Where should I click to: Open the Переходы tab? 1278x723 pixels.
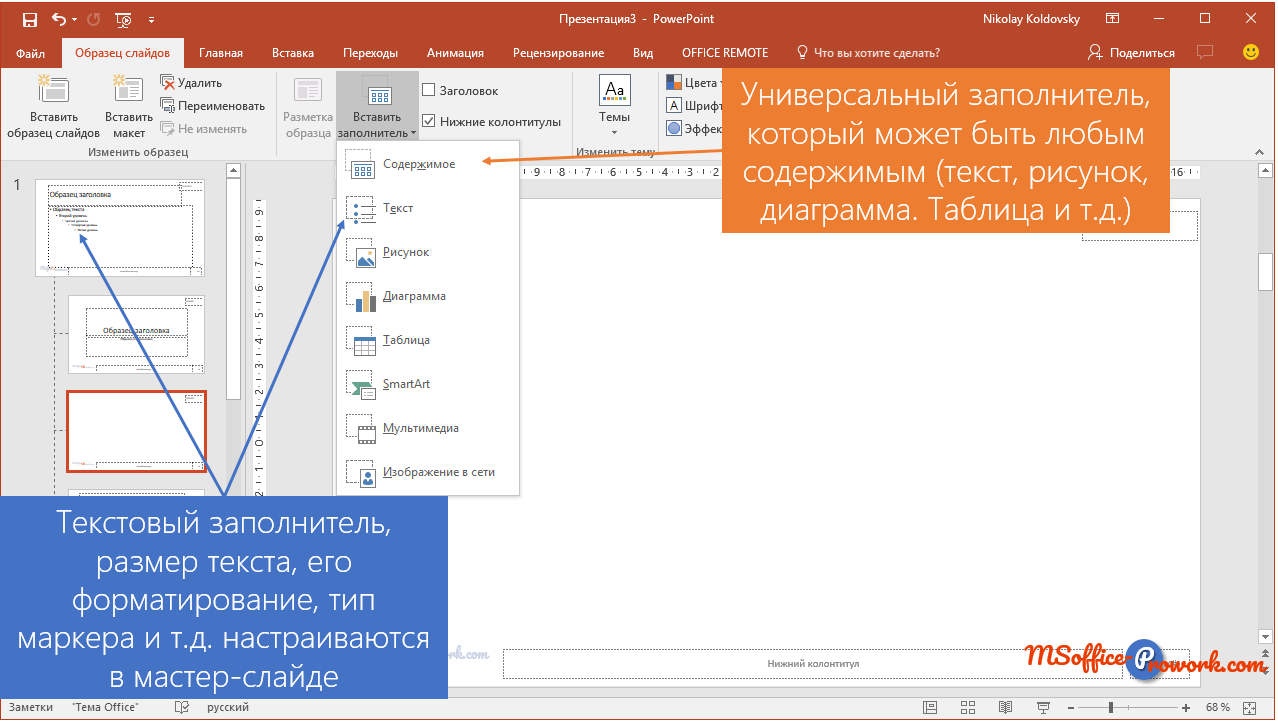coord(370,53)
